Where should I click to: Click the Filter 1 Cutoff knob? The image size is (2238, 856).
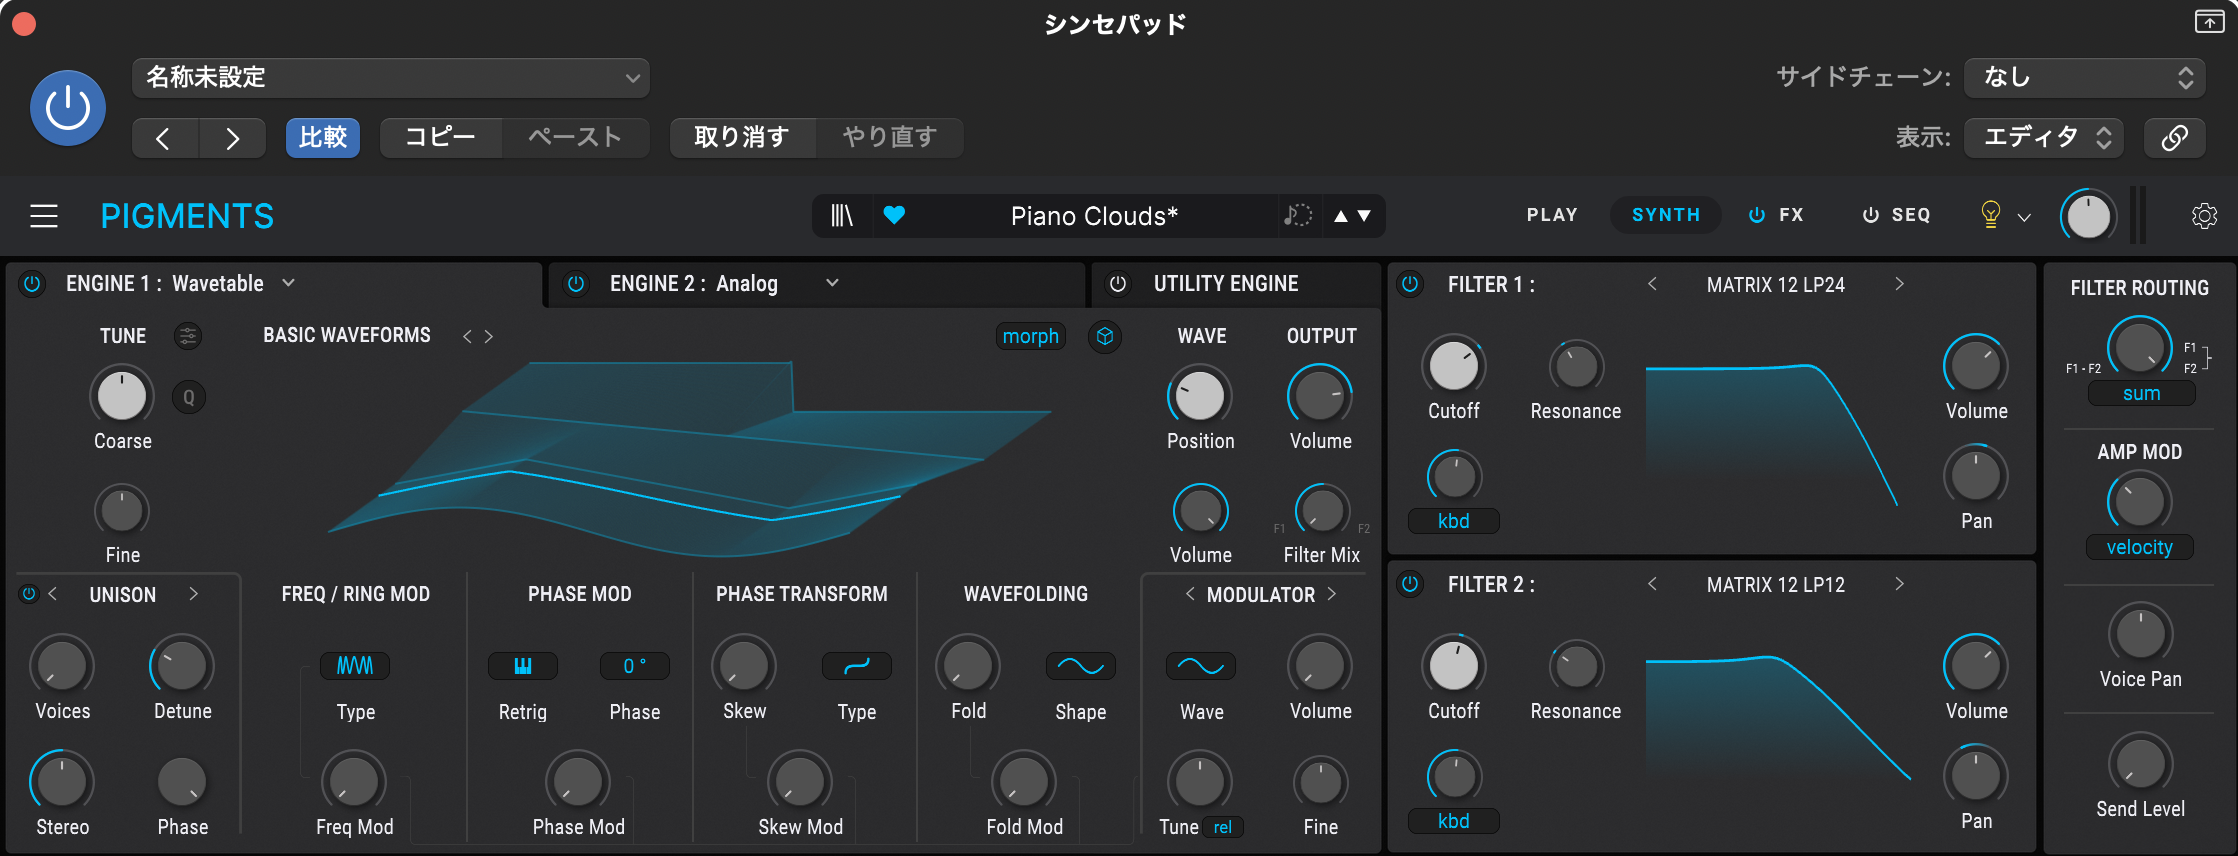click(x=1453, y=366)
